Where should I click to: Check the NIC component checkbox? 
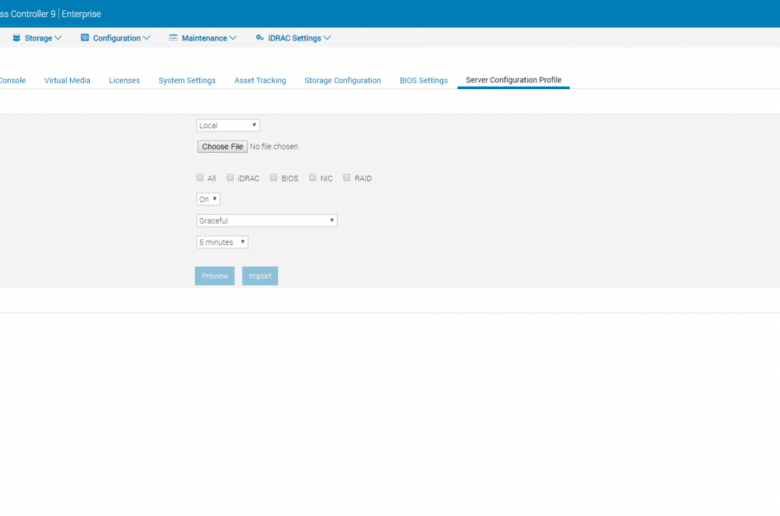click(x=312, y=178)
